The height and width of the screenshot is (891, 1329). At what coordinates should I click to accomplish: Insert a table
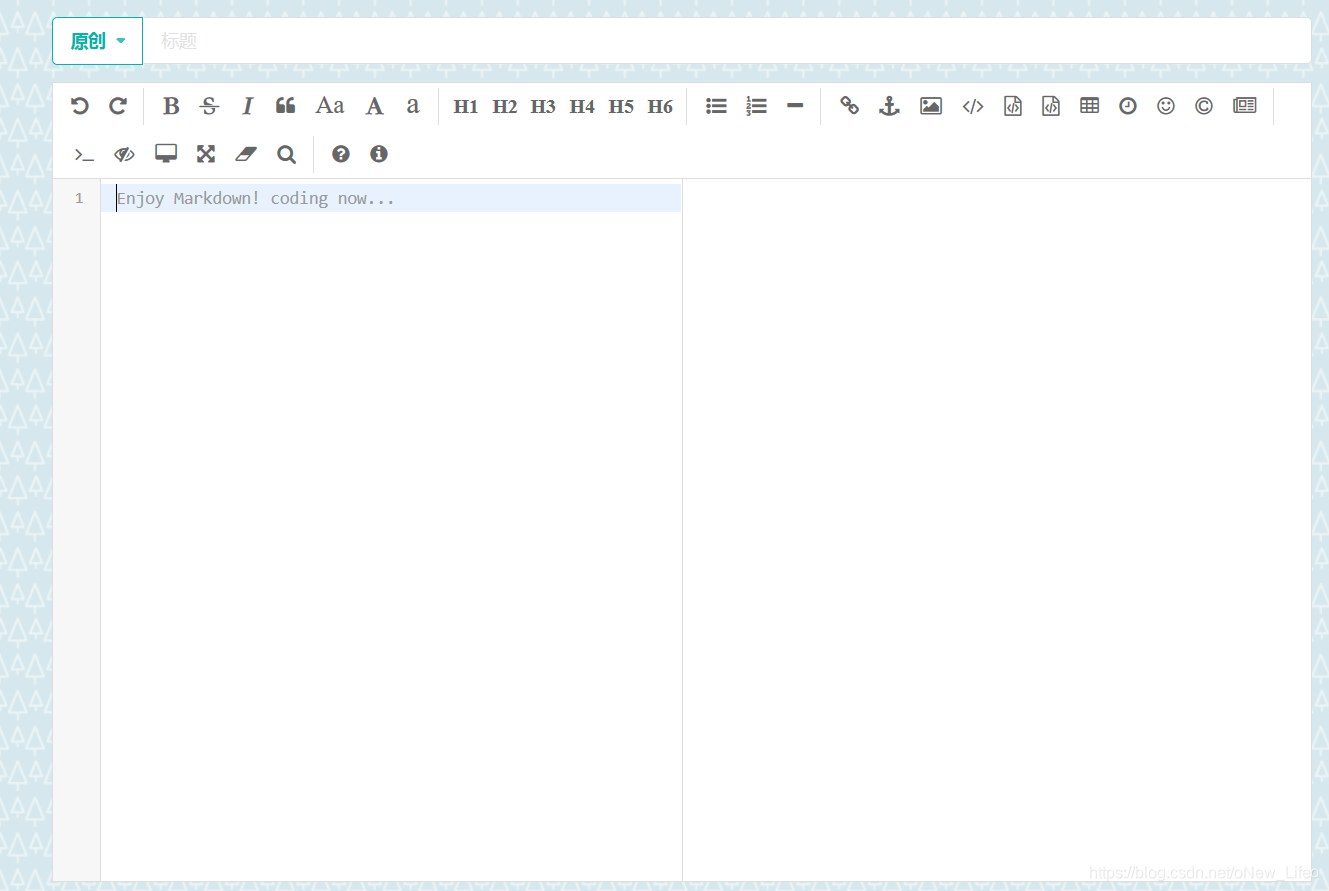[1090, 106]
